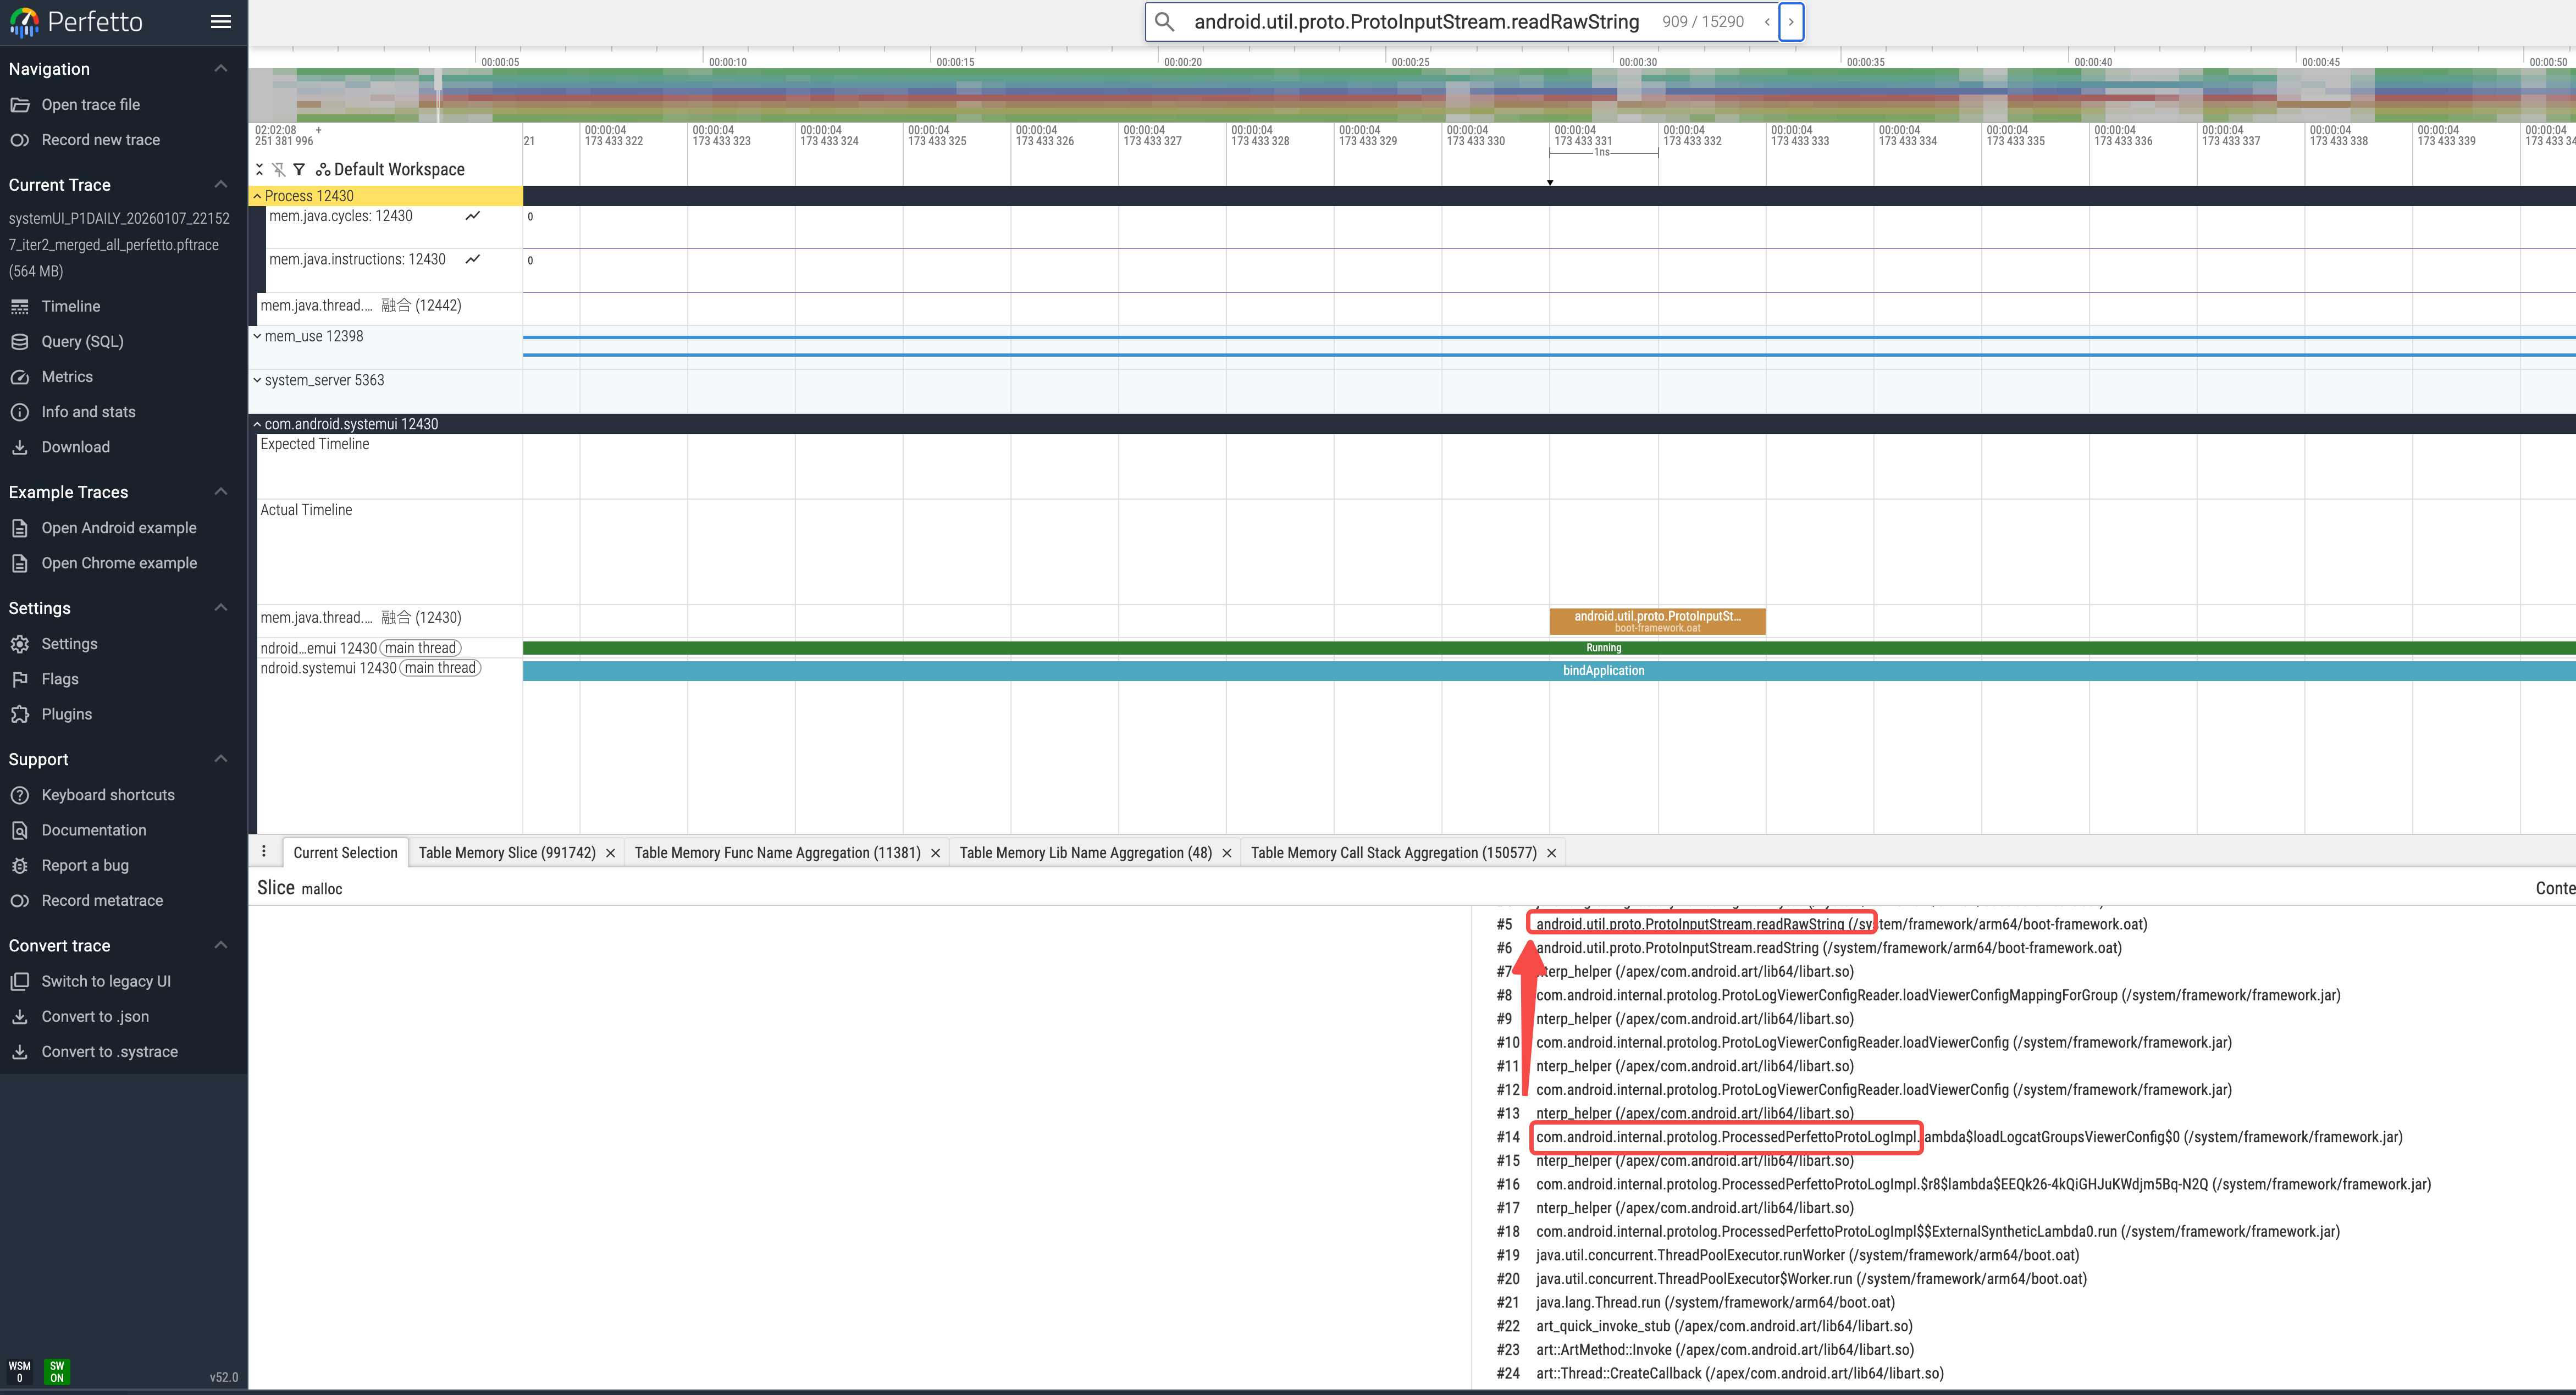Open Chrome example trace
This screenshot has height=1395, width=2576.
click(119, 563)
